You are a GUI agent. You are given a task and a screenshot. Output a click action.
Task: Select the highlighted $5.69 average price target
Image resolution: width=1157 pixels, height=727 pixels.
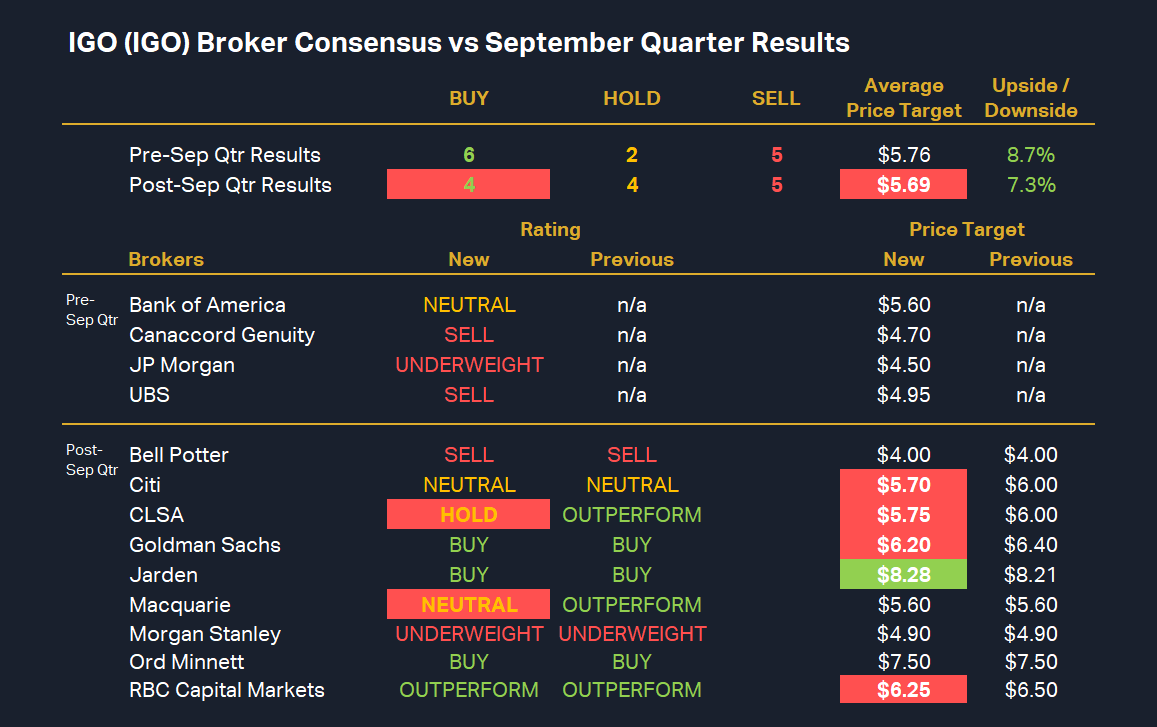click(x=903, y=185)
